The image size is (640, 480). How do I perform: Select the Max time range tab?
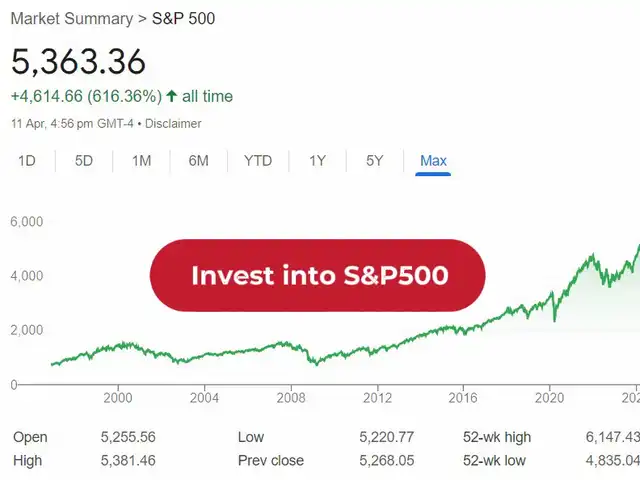tap(433, 160)
